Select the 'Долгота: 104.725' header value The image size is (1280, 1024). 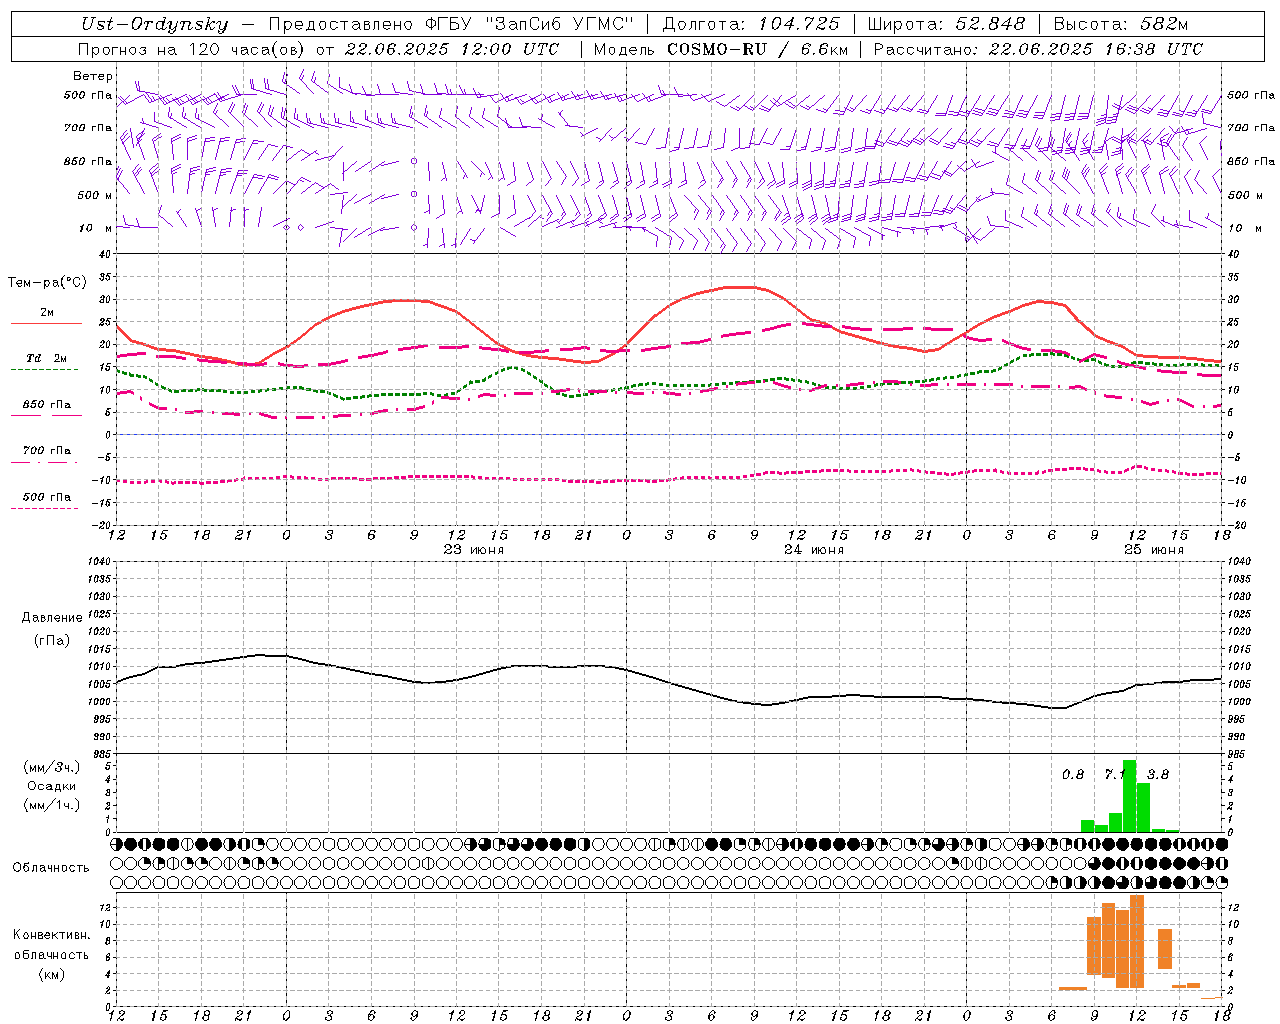tap(750, 25)
